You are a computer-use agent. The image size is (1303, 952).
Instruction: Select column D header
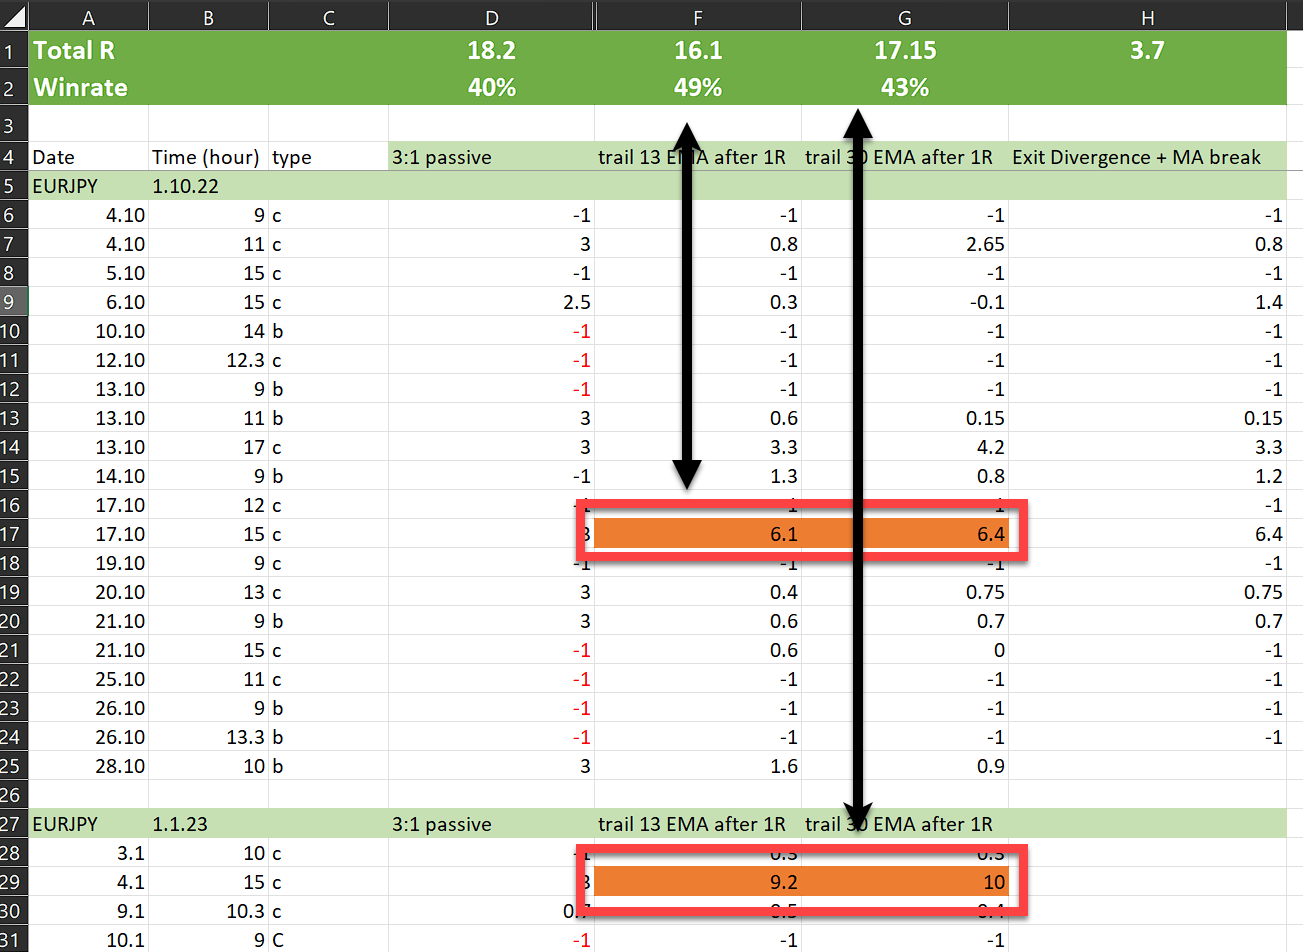pos(491,16)
